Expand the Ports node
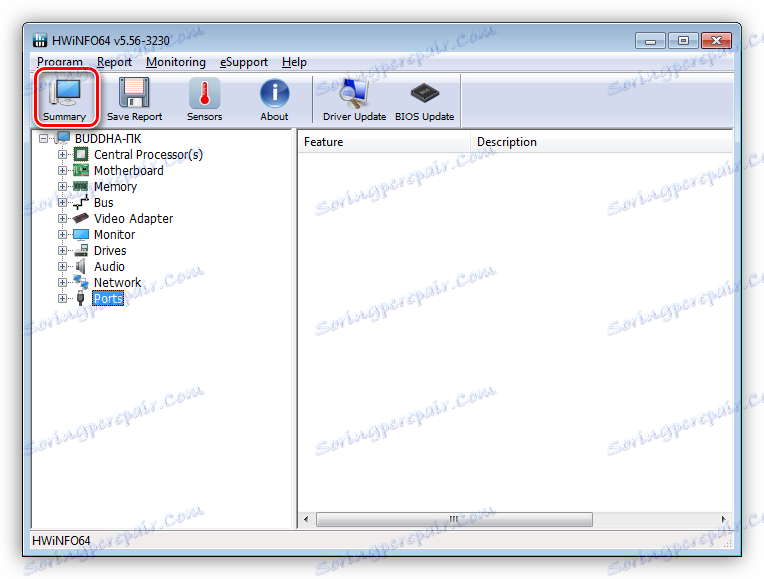This screenshot has height=579, width=764. (62, 298)
